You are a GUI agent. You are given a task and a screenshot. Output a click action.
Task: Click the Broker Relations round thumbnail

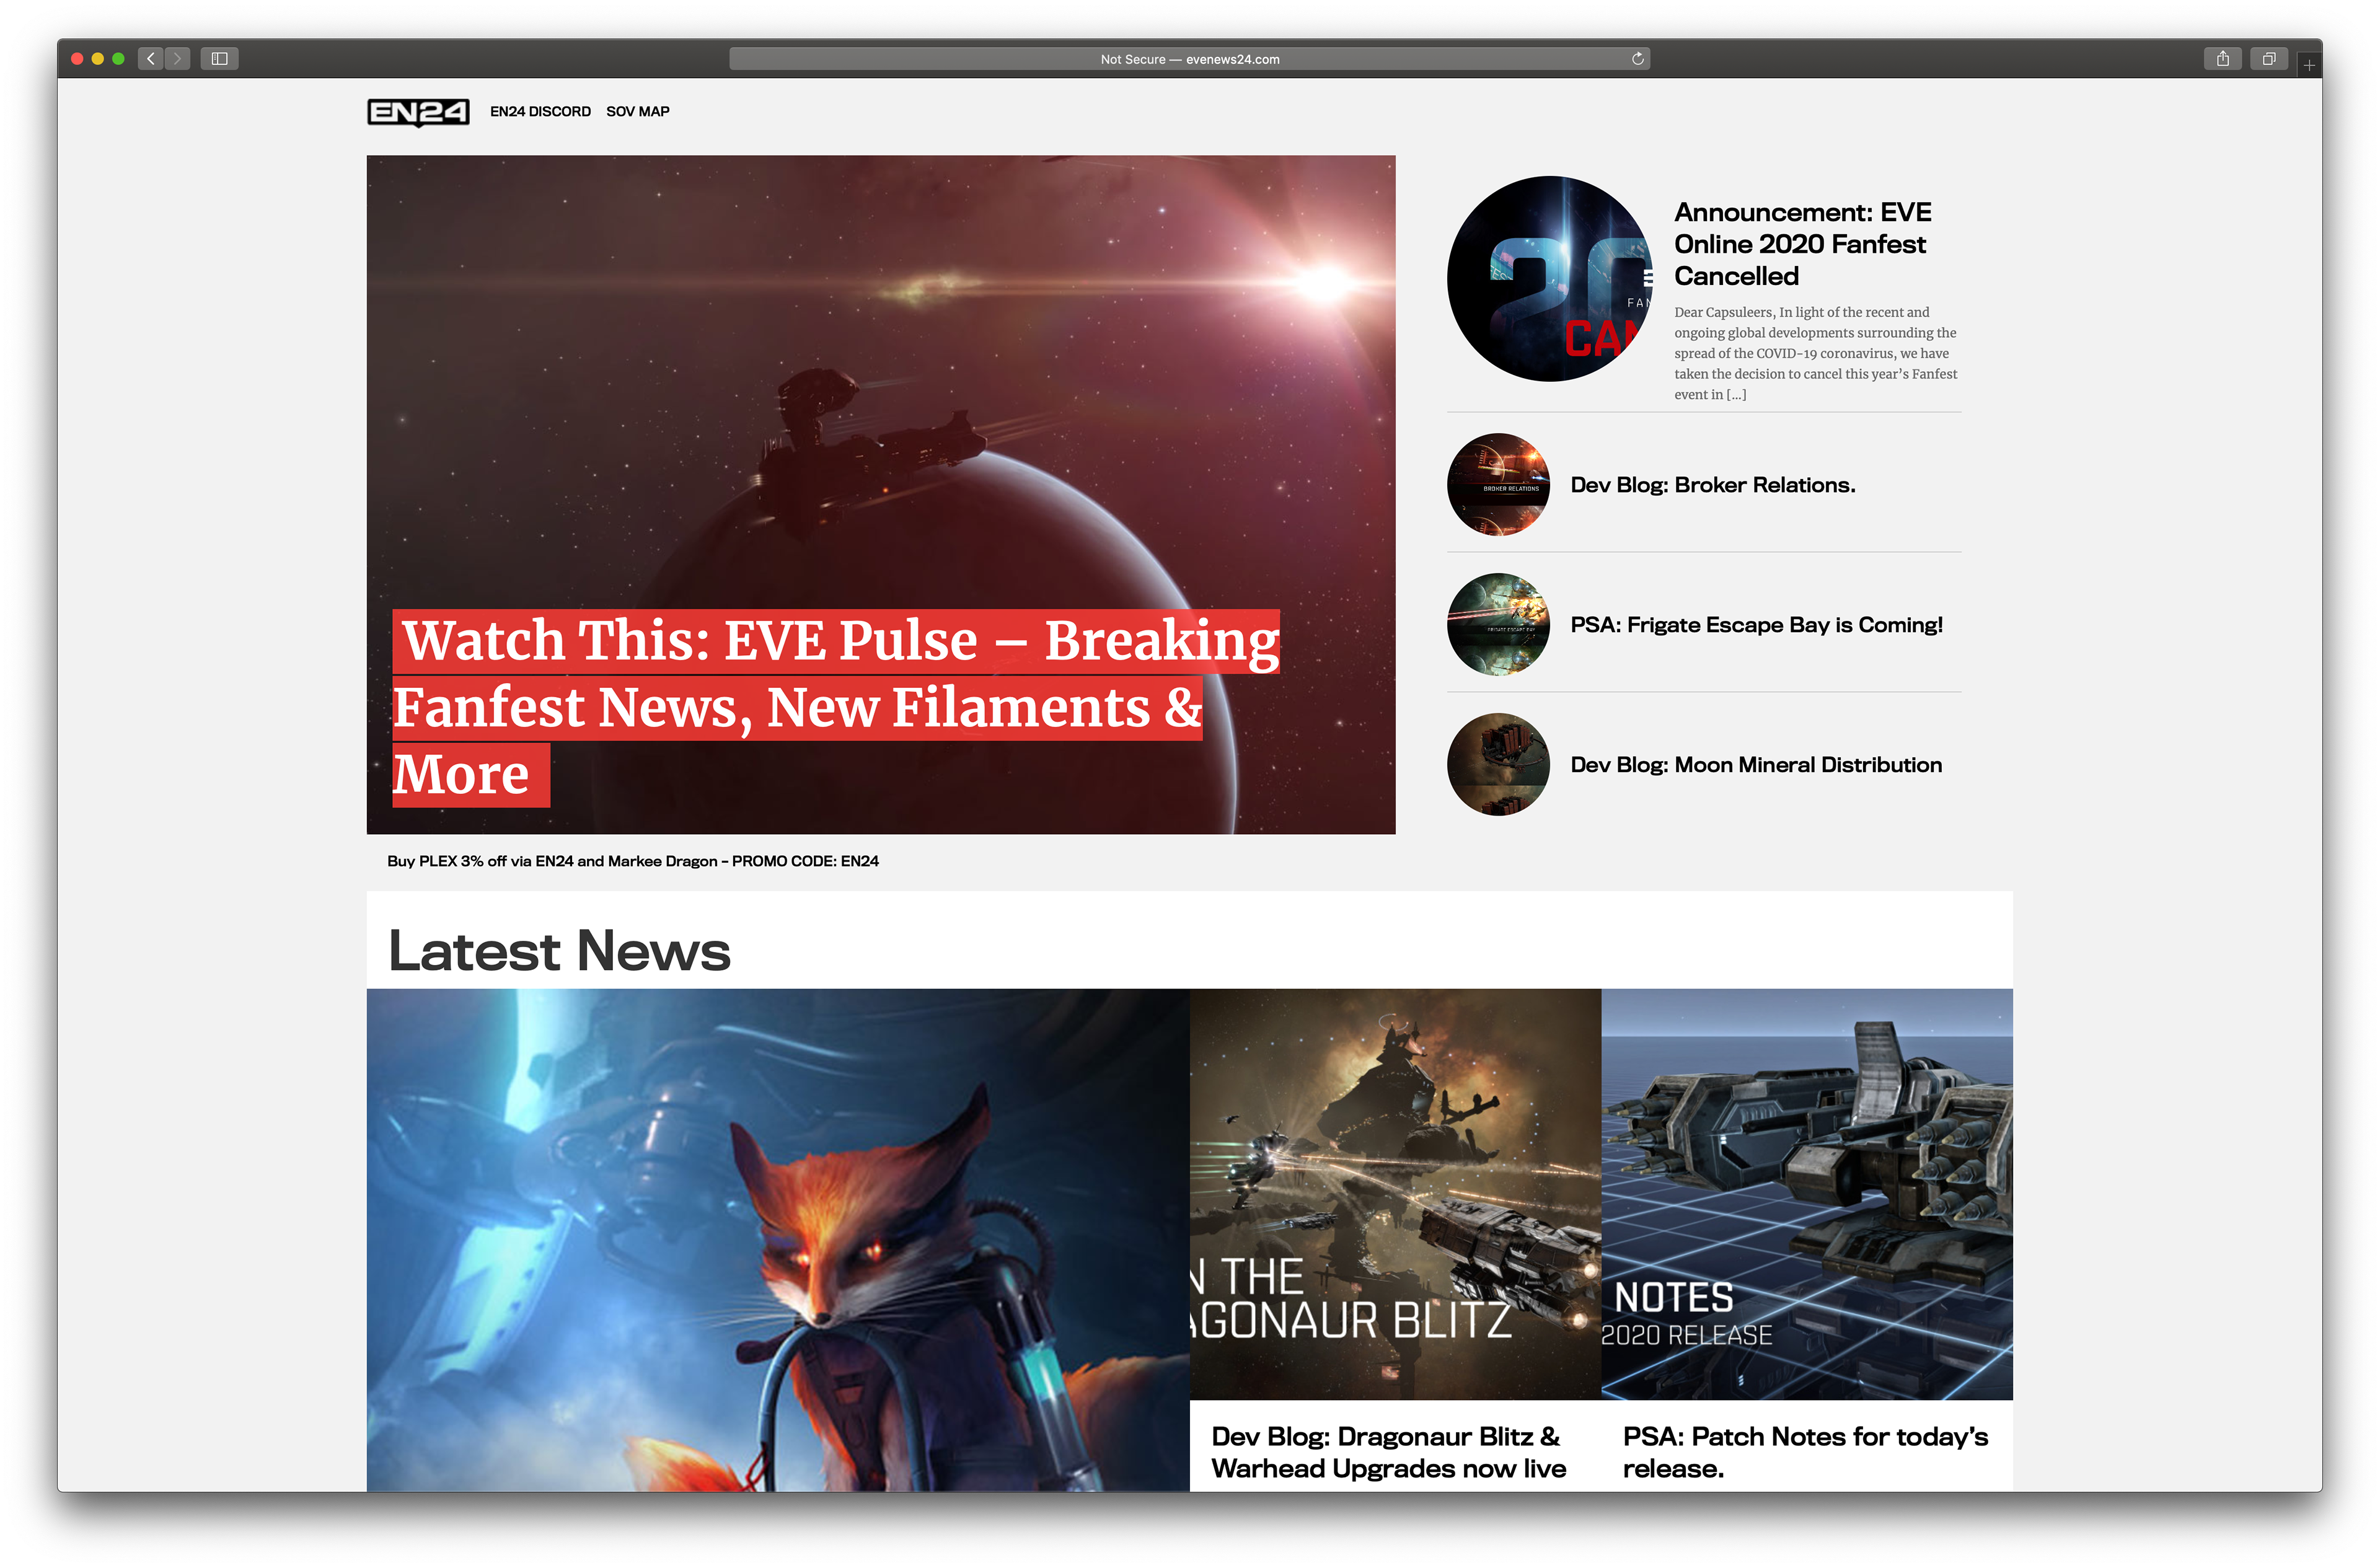(1498, 485)
